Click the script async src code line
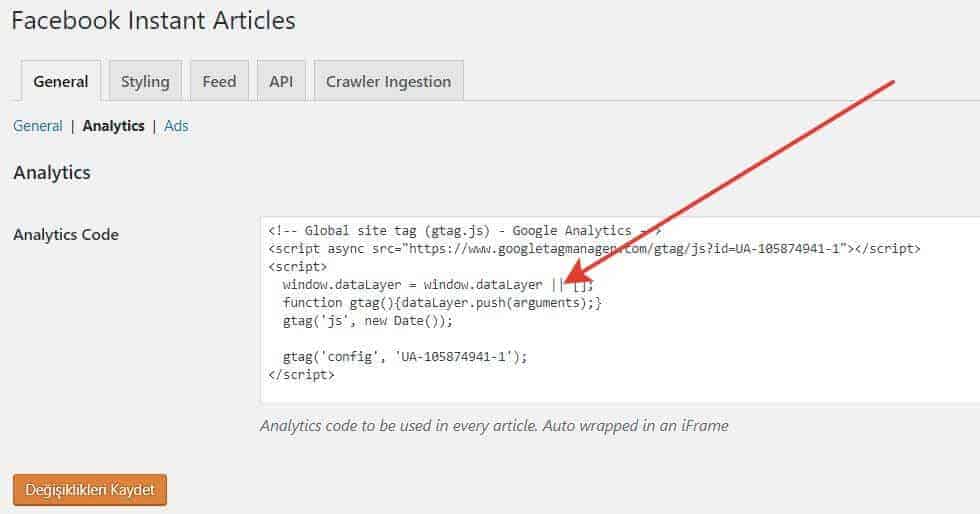Viewport: 980px width, 514px height. point(594,249)
